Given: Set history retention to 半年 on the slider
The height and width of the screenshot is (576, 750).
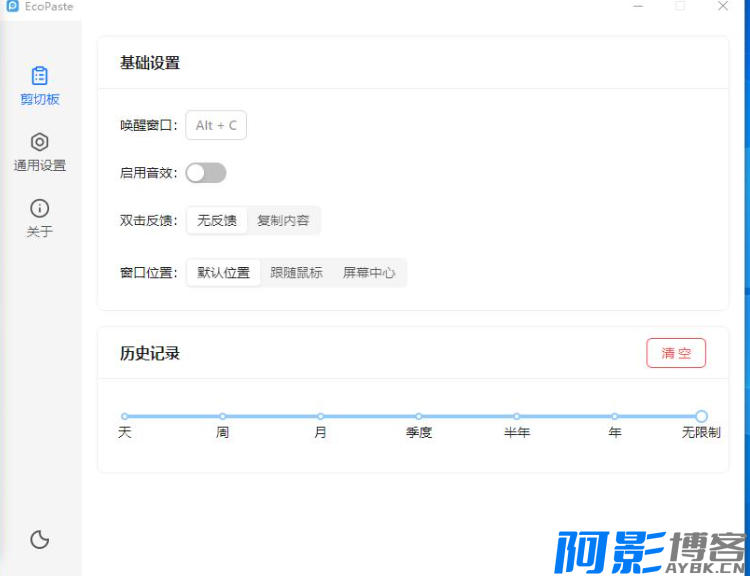Looking at the screenshot, I should pyautogui.click(x=517, y=416).
